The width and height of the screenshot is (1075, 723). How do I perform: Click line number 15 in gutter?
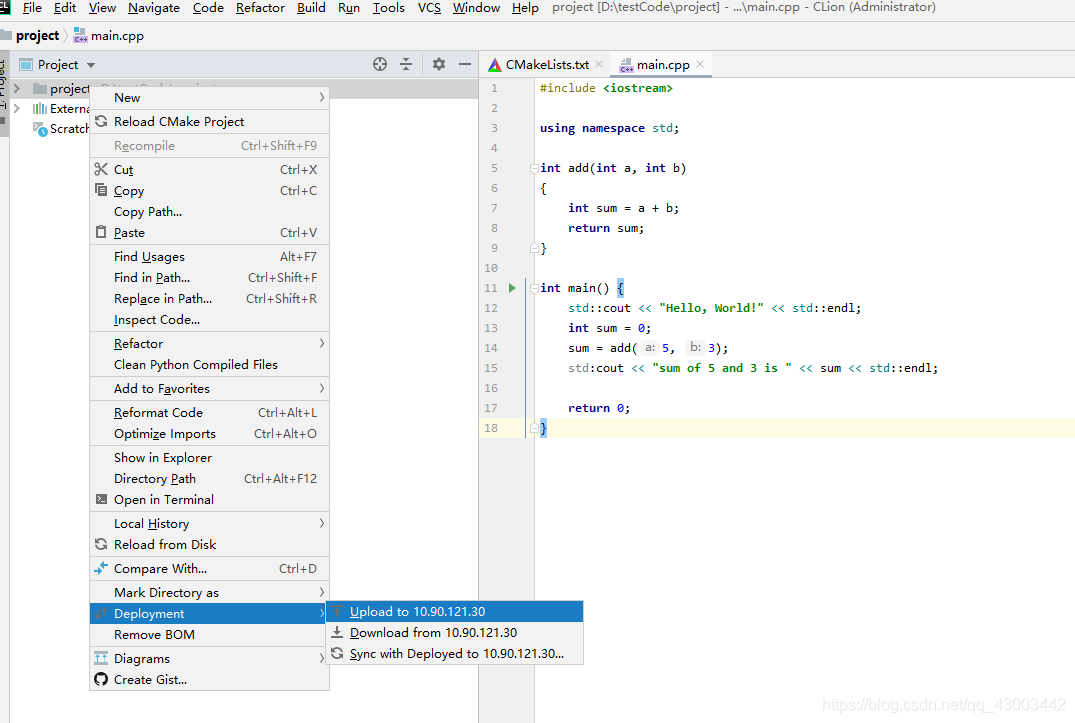click(x=491, y=368)
